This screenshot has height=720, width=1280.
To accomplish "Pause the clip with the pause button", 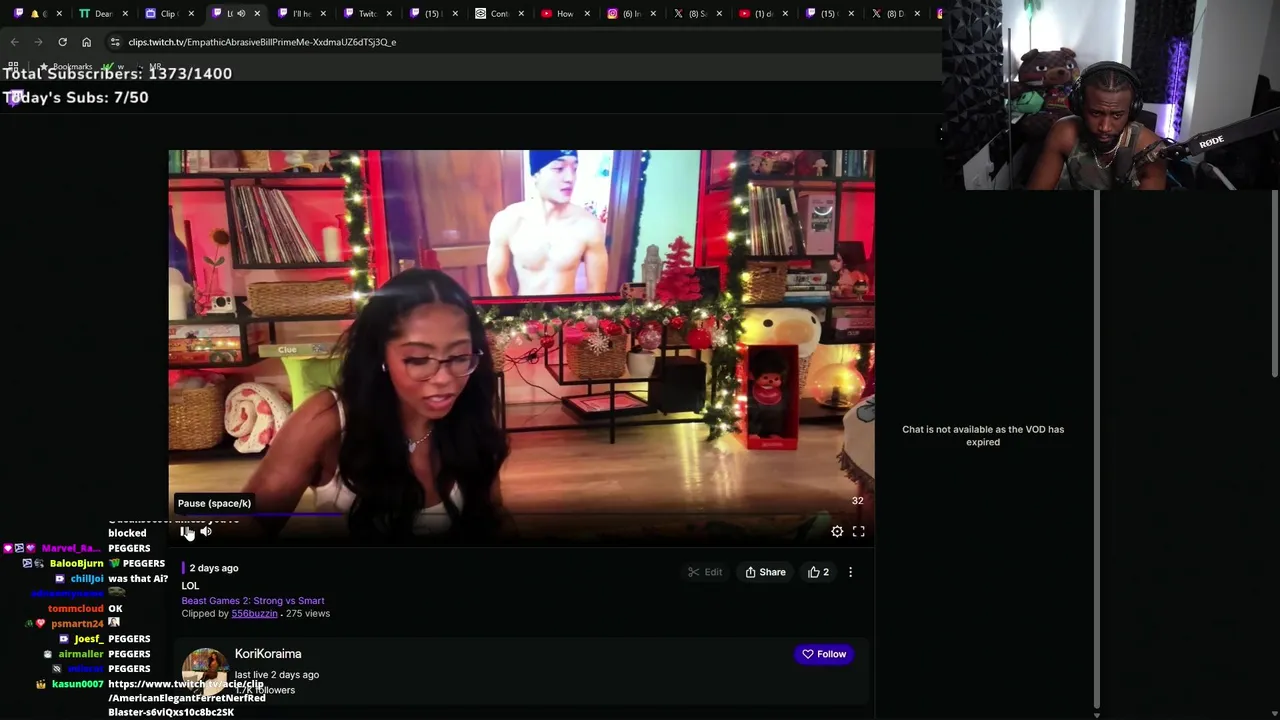I will [x=184, y=531].
